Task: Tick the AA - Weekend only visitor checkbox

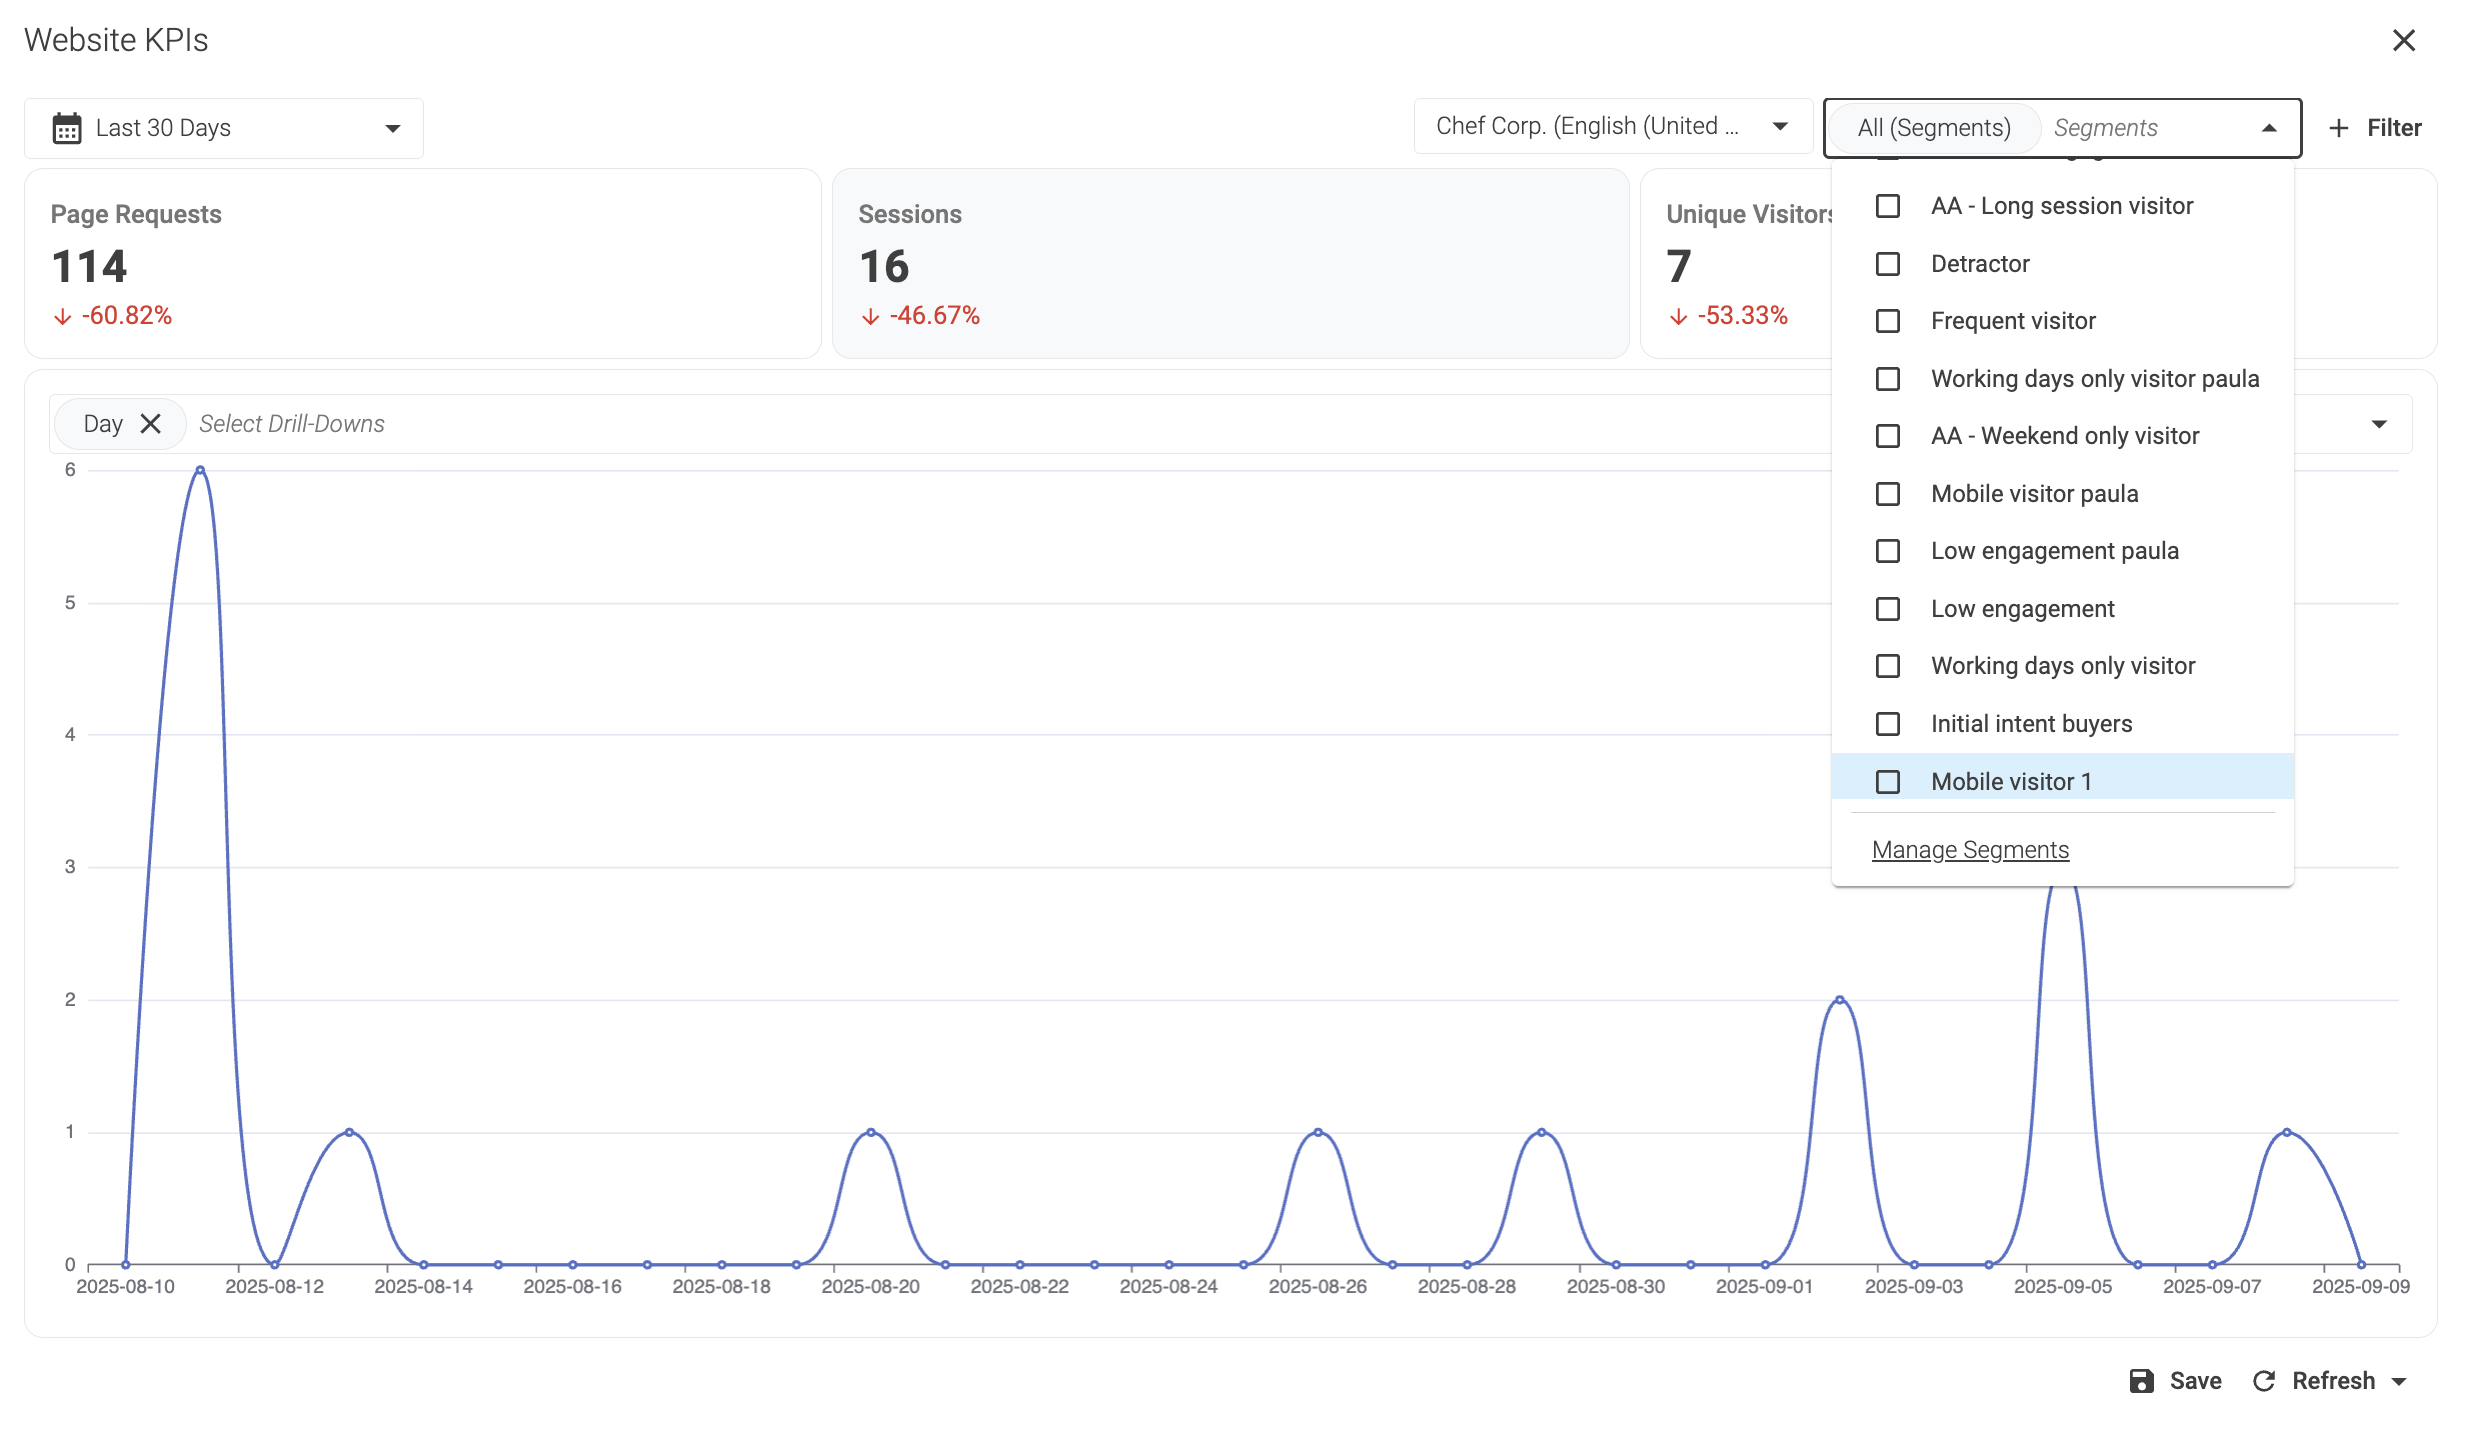Action: tap(1888, 436)
